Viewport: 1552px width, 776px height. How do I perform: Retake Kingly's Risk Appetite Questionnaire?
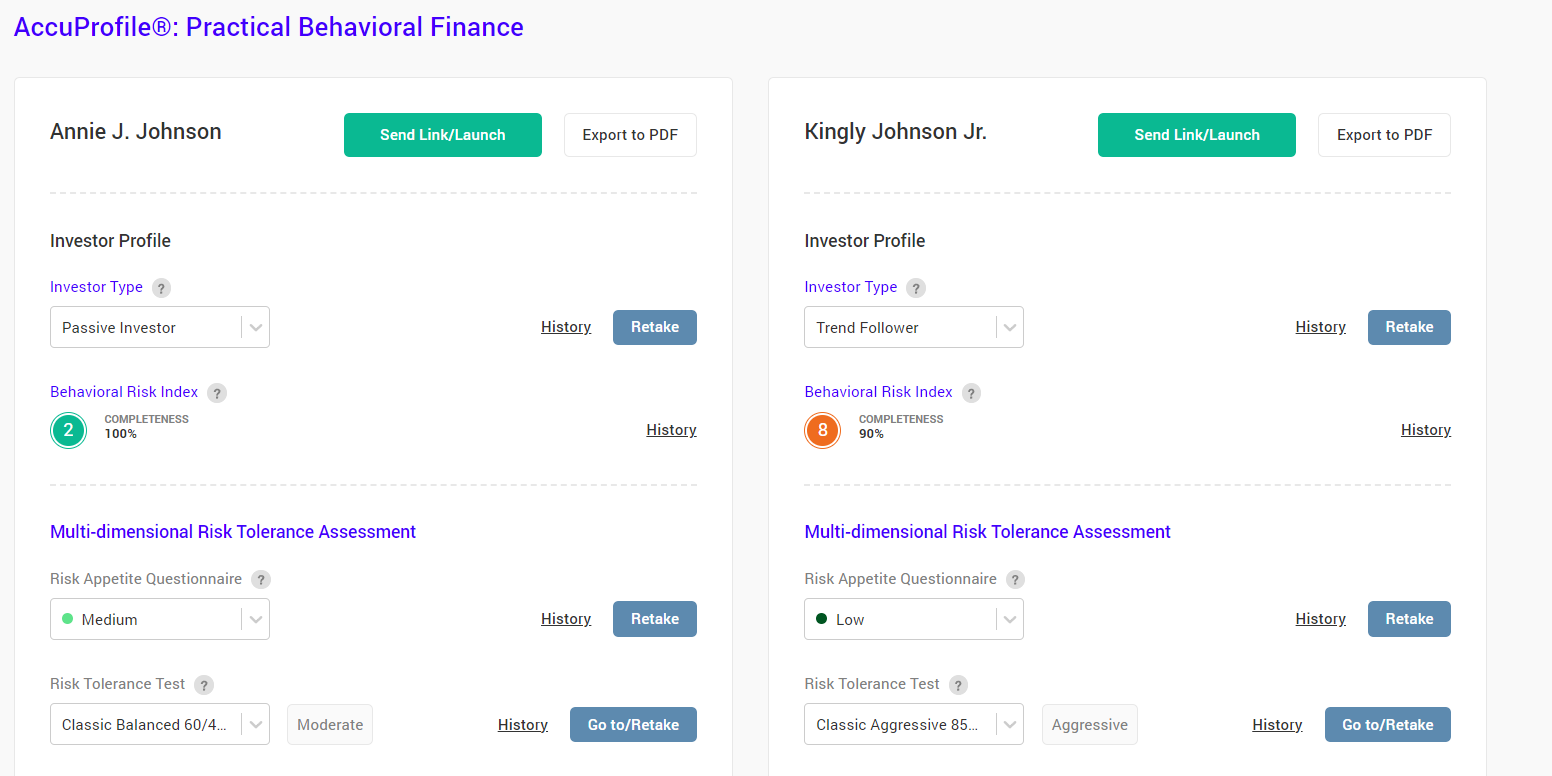click(1409, 619)
